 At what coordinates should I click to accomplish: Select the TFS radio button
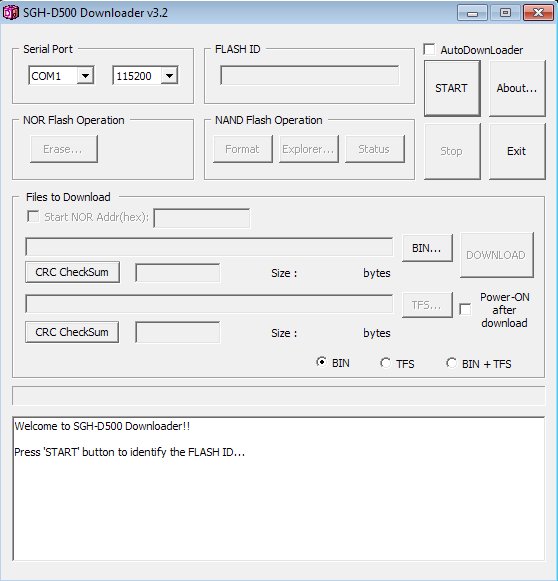(385, 363)
